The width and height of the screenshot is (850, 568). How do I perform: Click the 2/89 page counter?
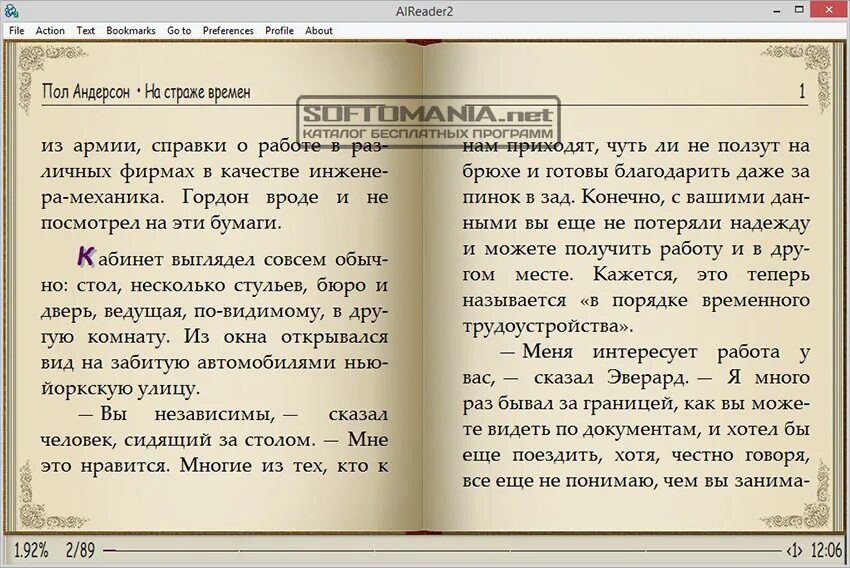click(x=80, y=551)
